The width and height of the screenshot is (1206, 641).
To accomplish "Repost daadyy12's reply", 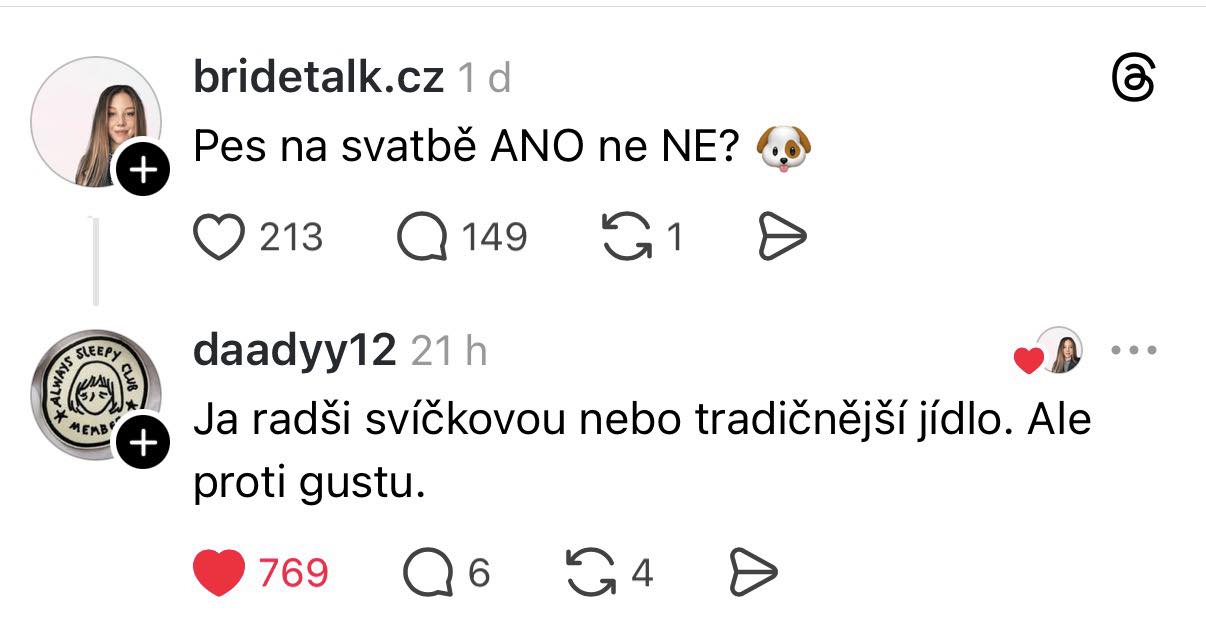I will pyautogui.click(x=590, y=573).
